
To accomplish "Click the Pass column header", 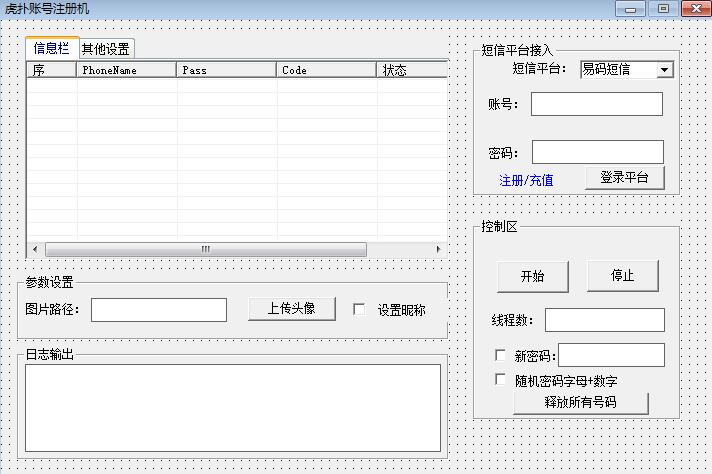I will pyautogui.click(x=226, y=70).
